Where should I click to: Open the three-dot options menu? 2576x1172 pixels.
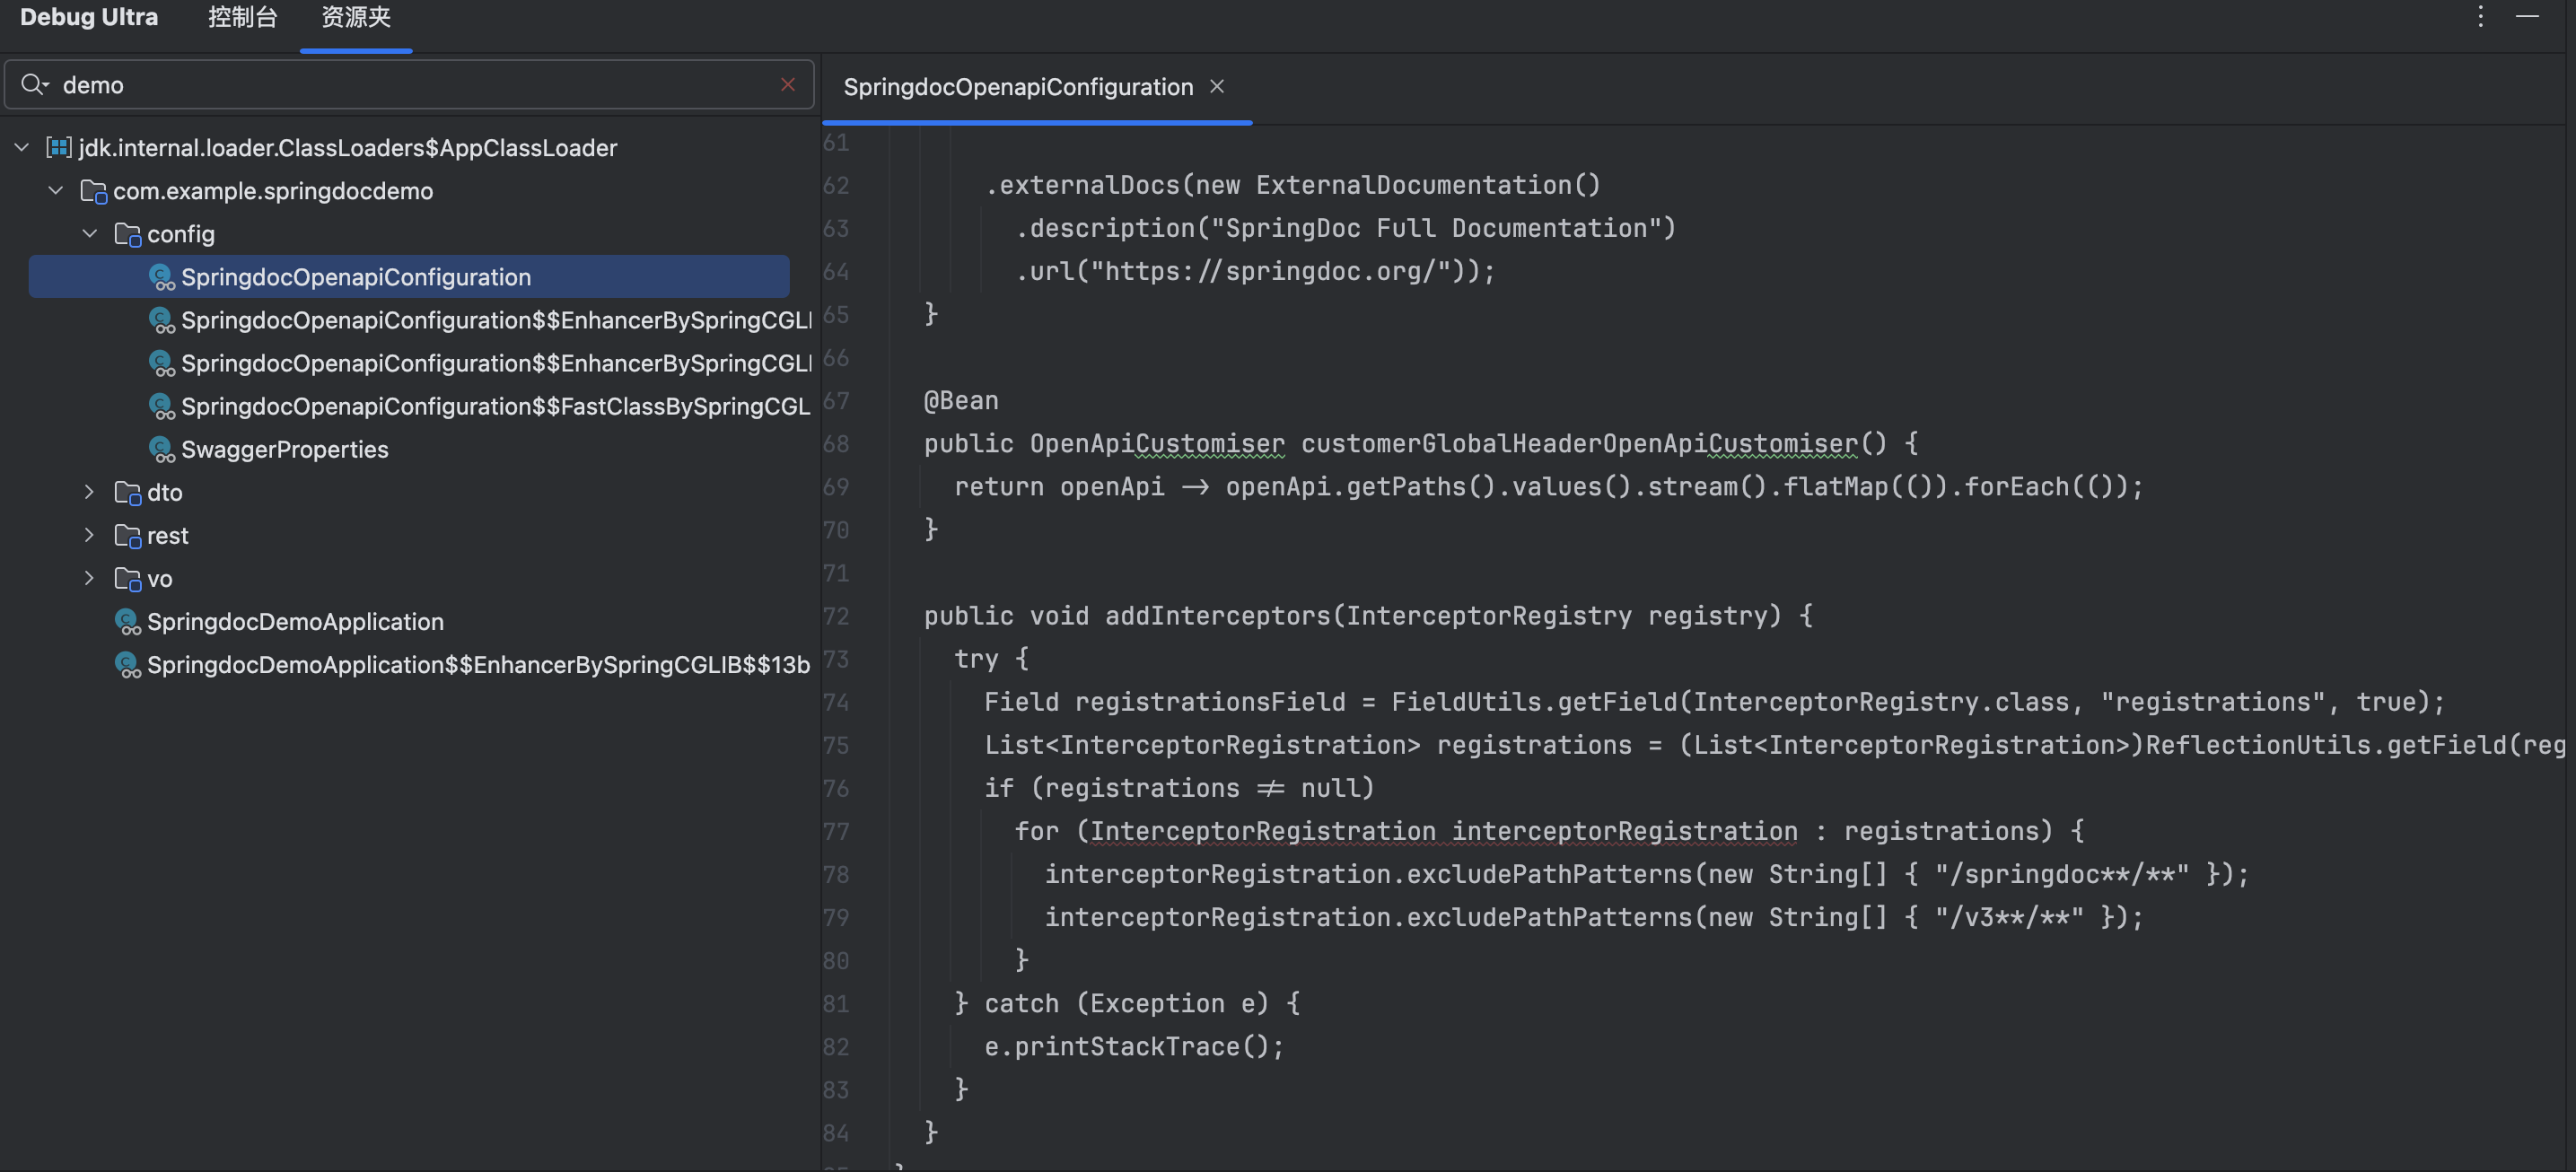2480,17
